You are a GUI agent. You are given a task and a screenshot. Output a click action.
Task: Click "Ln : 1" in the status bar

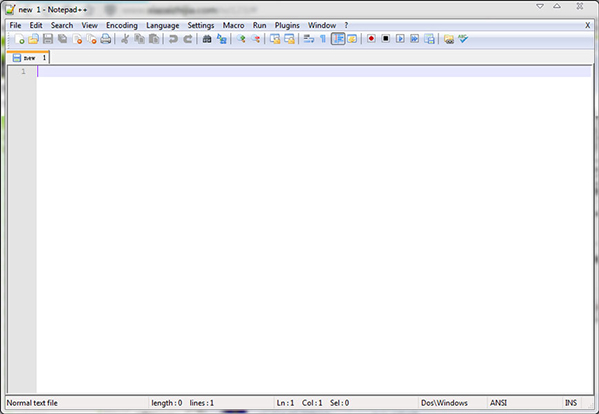[x=285, y=403]
